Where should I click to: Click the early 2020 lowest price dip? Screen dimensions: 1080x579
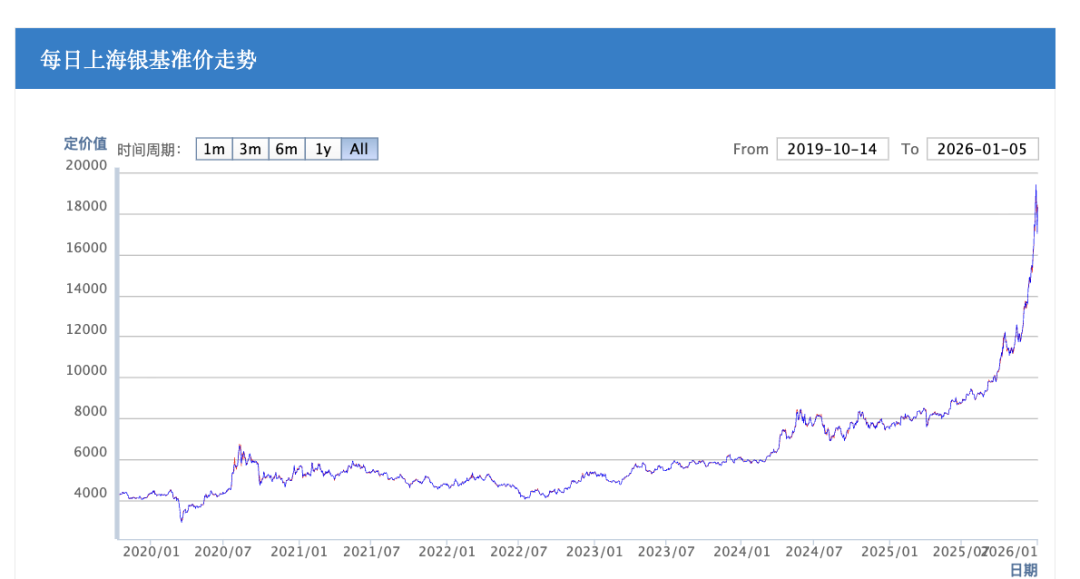pos(181,520)
